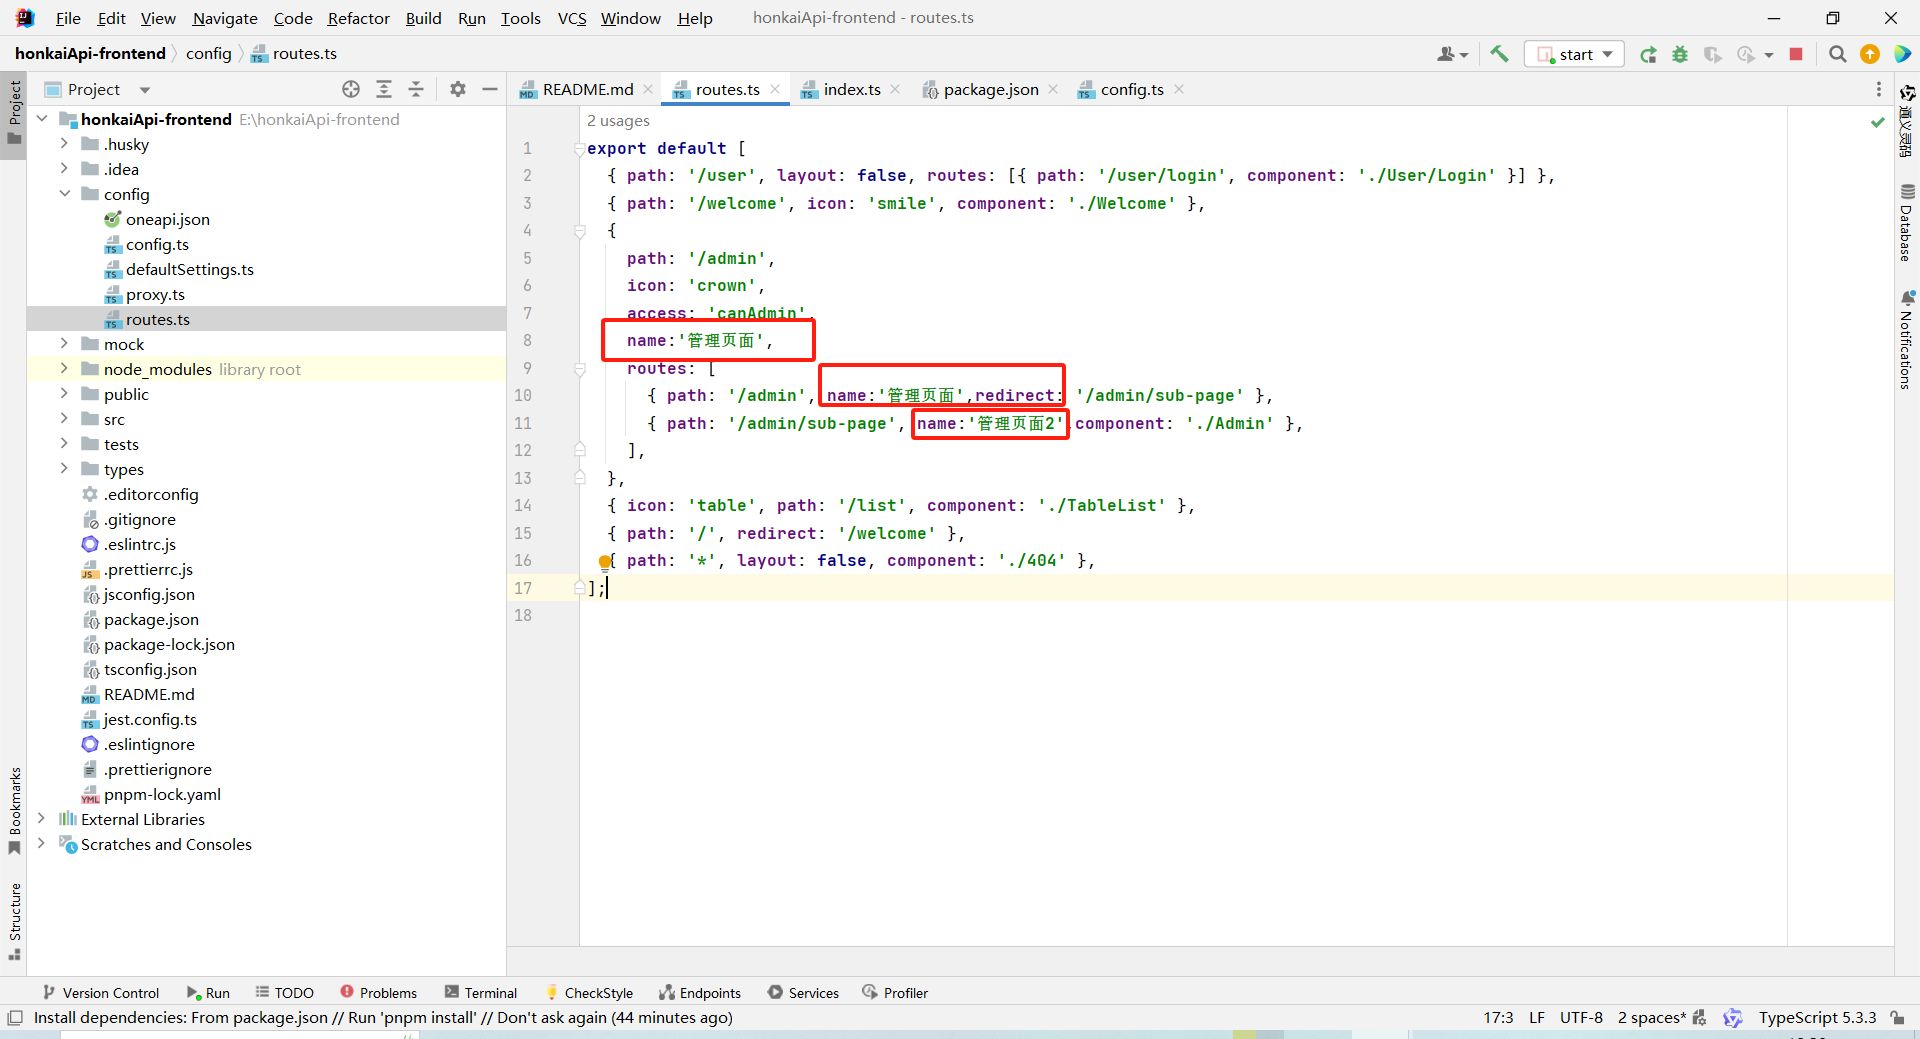Open the Refactor menu

click(358, 18)
